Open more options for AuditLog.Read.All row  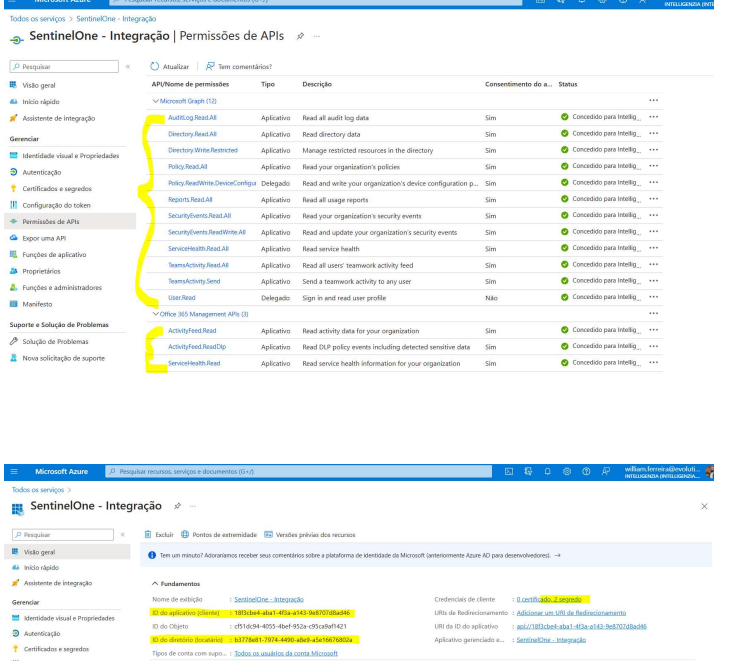pyautogui.click(x=653, y=117)
